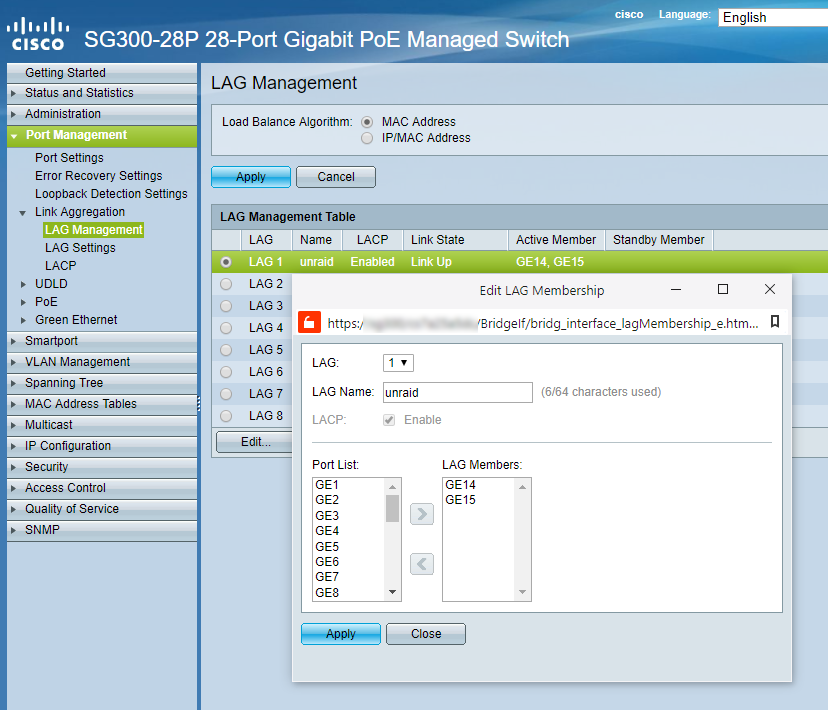Expand the Smartport menu

click(x=102, y=341)
